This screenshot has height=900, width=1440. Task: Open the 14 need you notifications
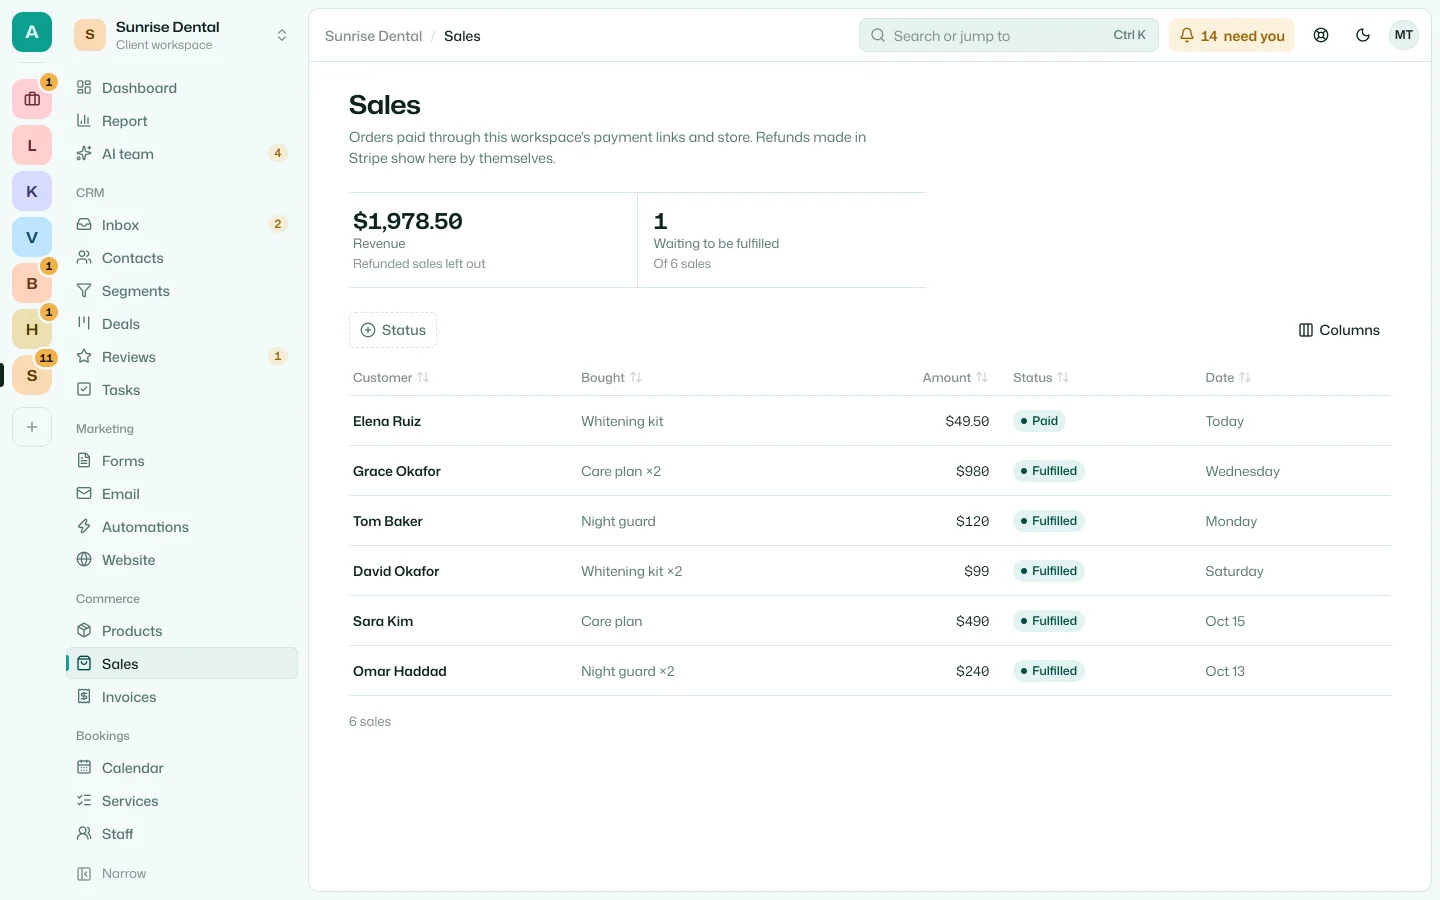[1232, 35]
